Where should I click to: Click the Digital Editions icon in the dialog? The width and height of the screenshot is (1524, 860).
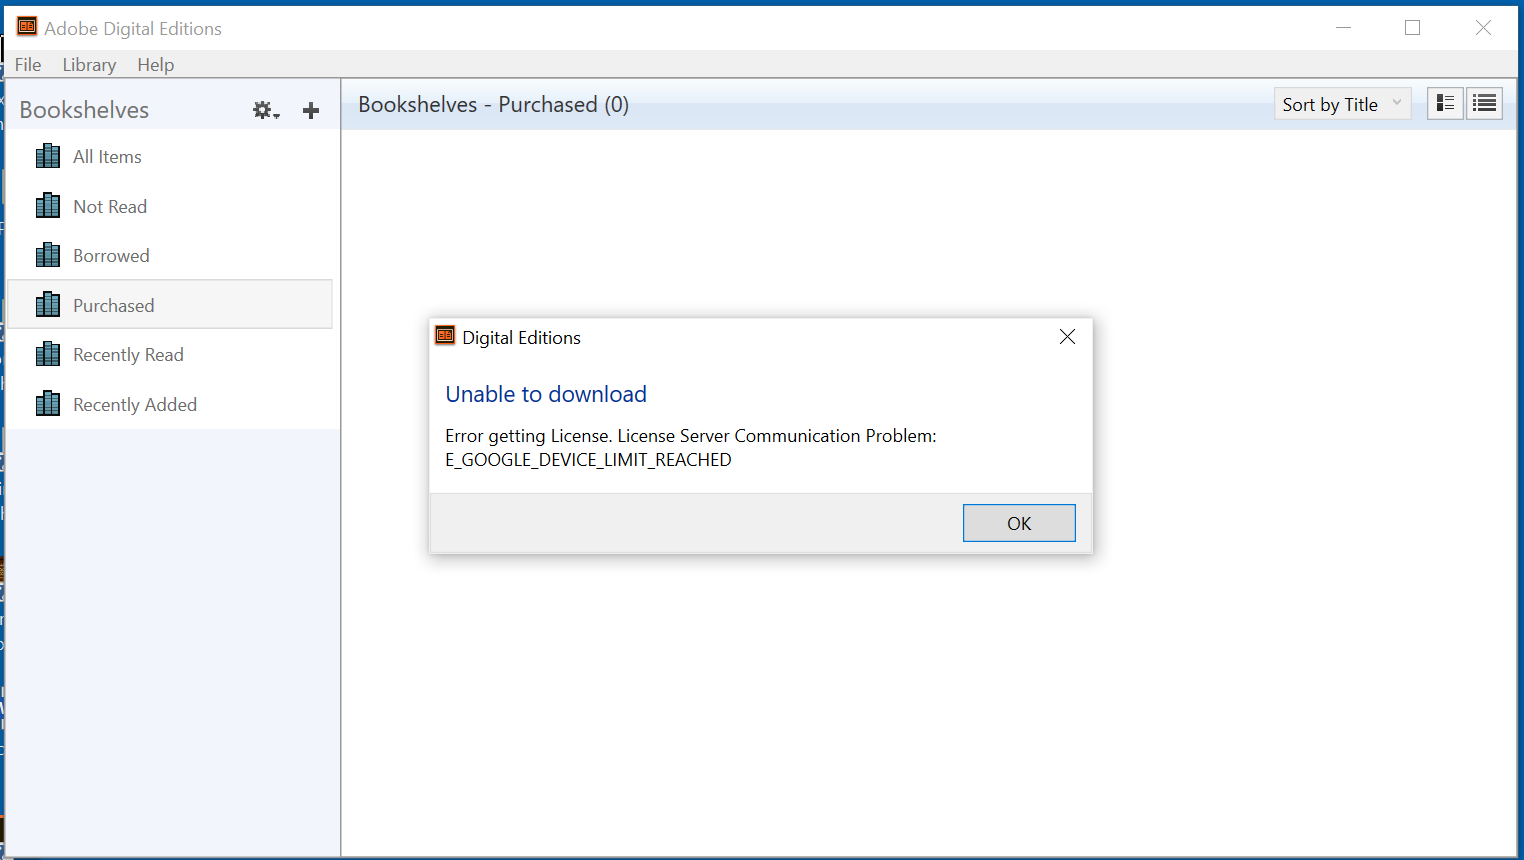tap(444, 335)
